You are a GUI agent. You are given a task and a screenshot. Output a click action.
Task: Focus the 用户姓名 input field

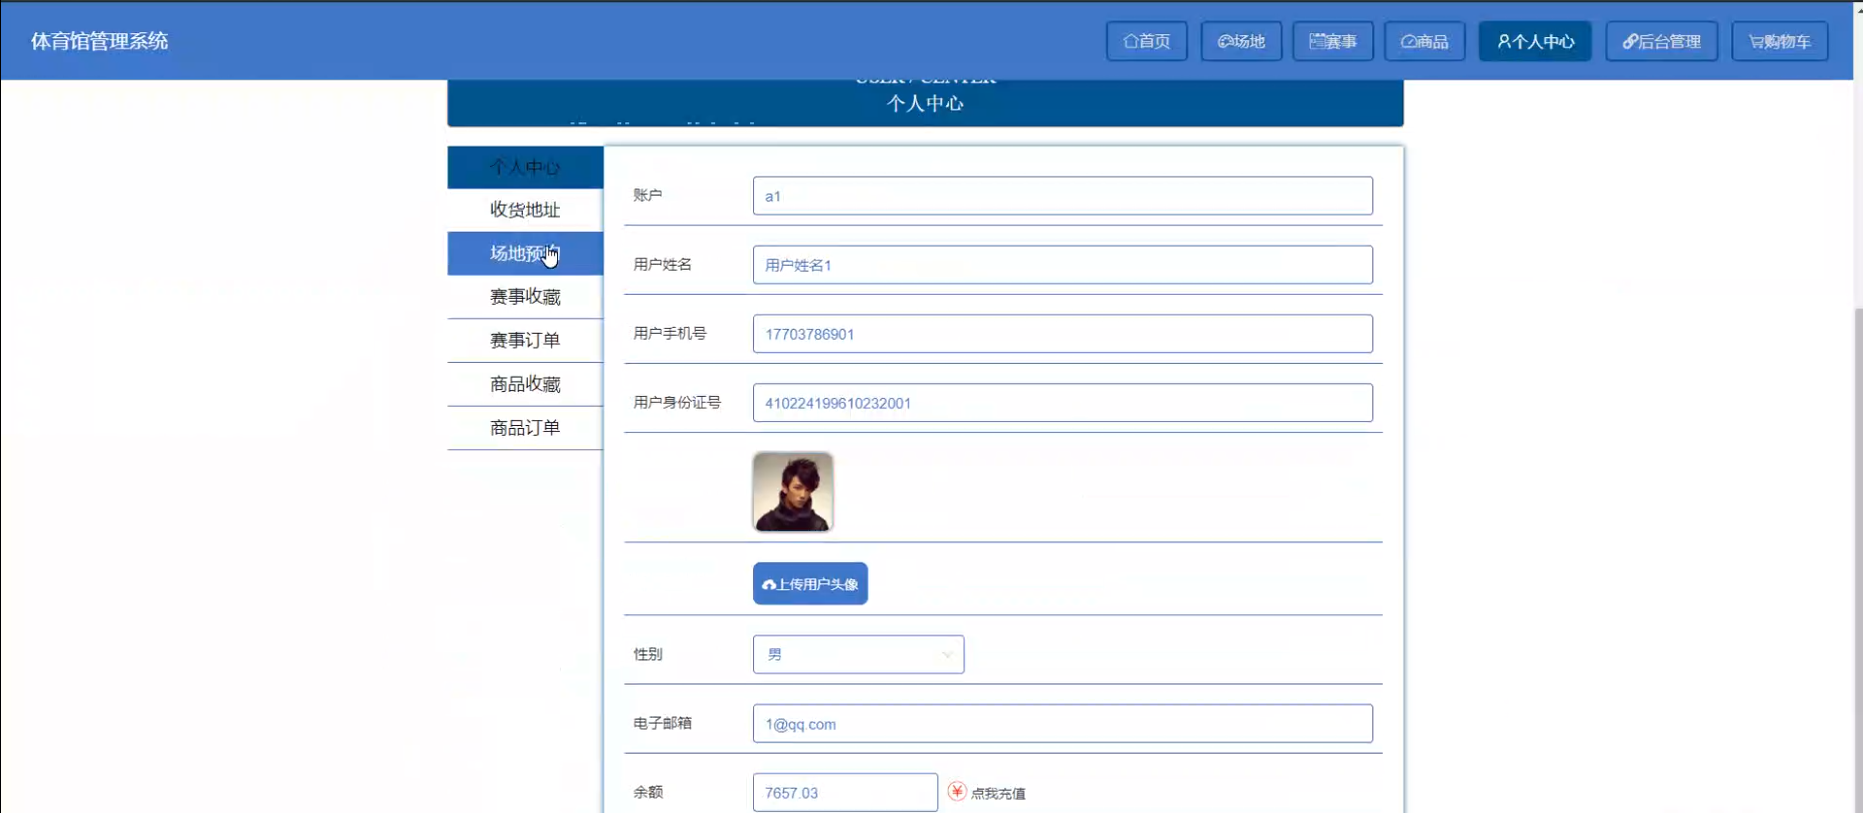1062,265
